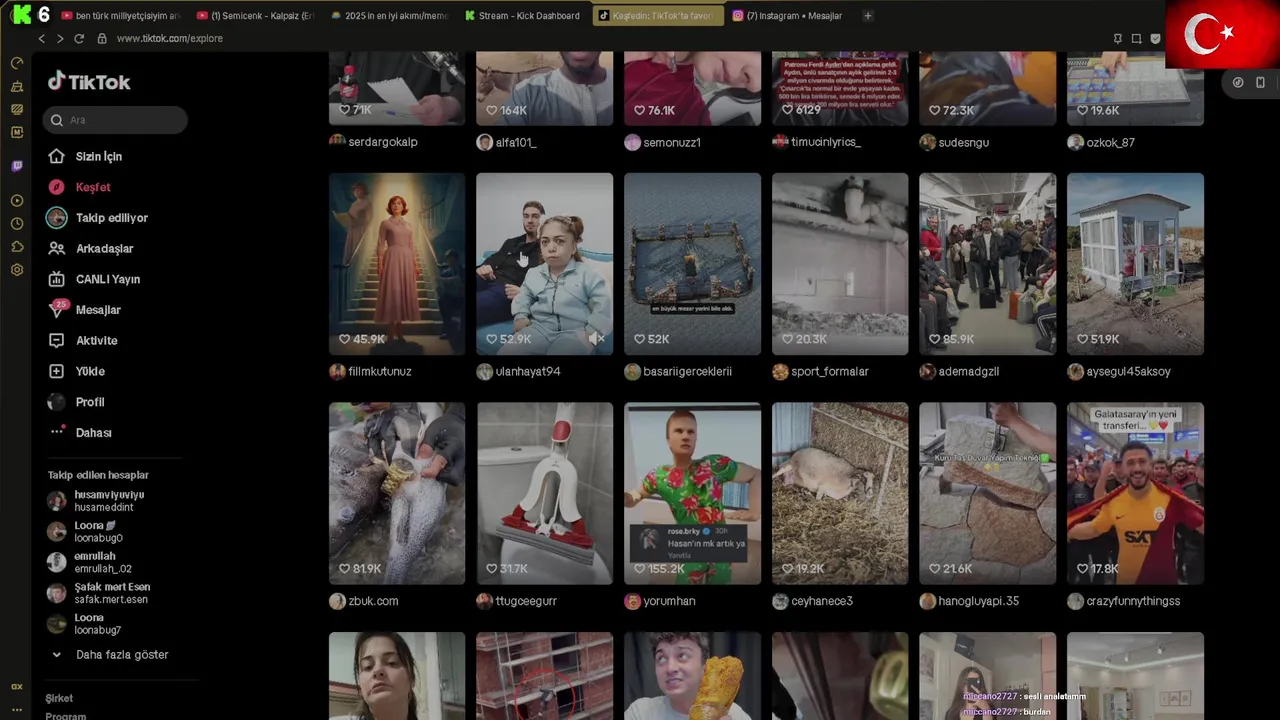Open CANLI Yayın section
This screenshot has height=720, width=1280.
click(x=107, y=279)
